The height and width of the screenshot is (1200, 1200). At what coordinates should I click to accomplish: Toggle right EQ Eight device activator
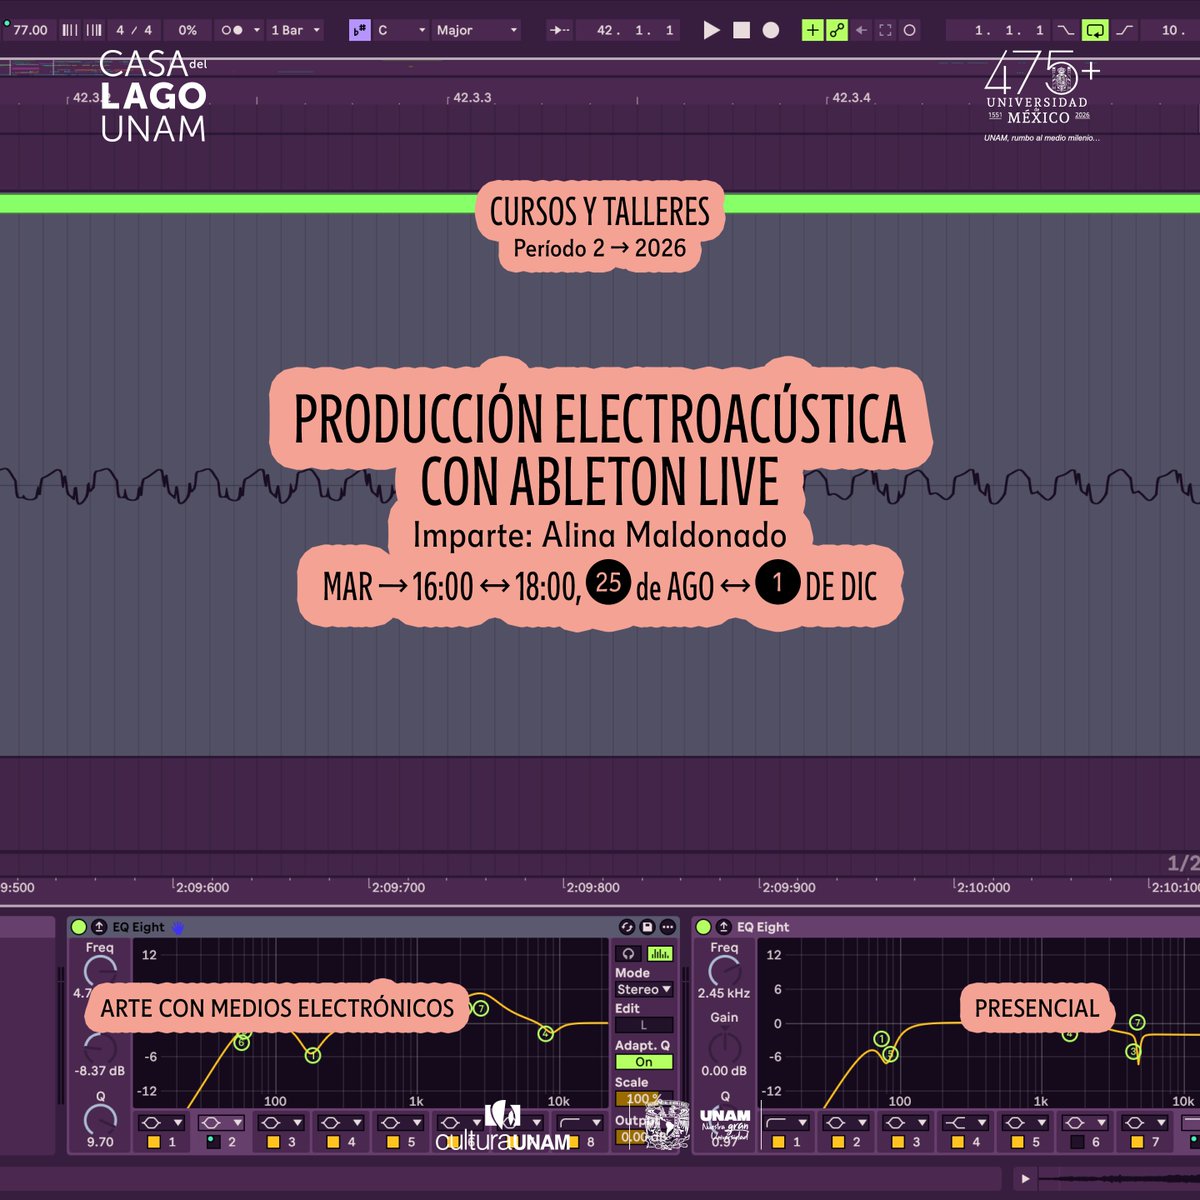click(703, 927)
